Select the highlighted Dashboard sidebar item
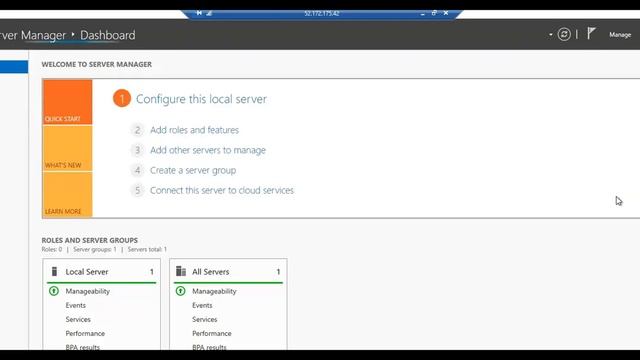 [14, 67]
